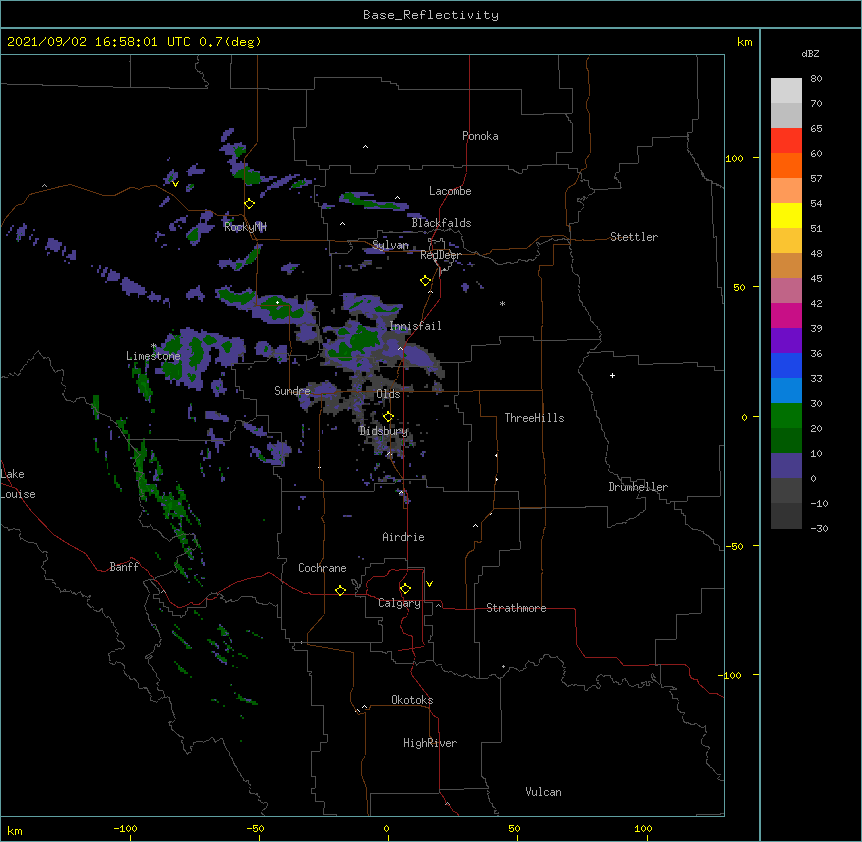Click the 65 value on dBZ legend
Viewport: 862px width, 842px height.
click(x=816, y=129)
